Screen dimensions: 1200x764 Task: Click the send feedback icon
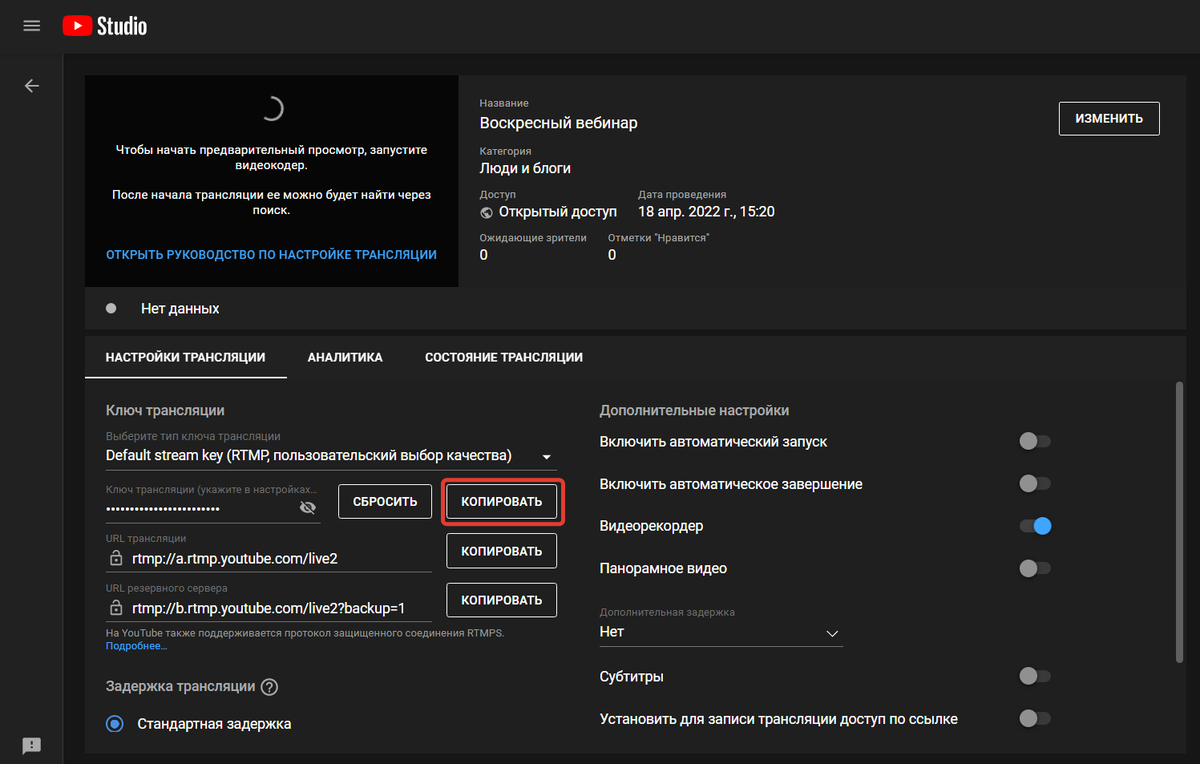[x=31, y=745]
